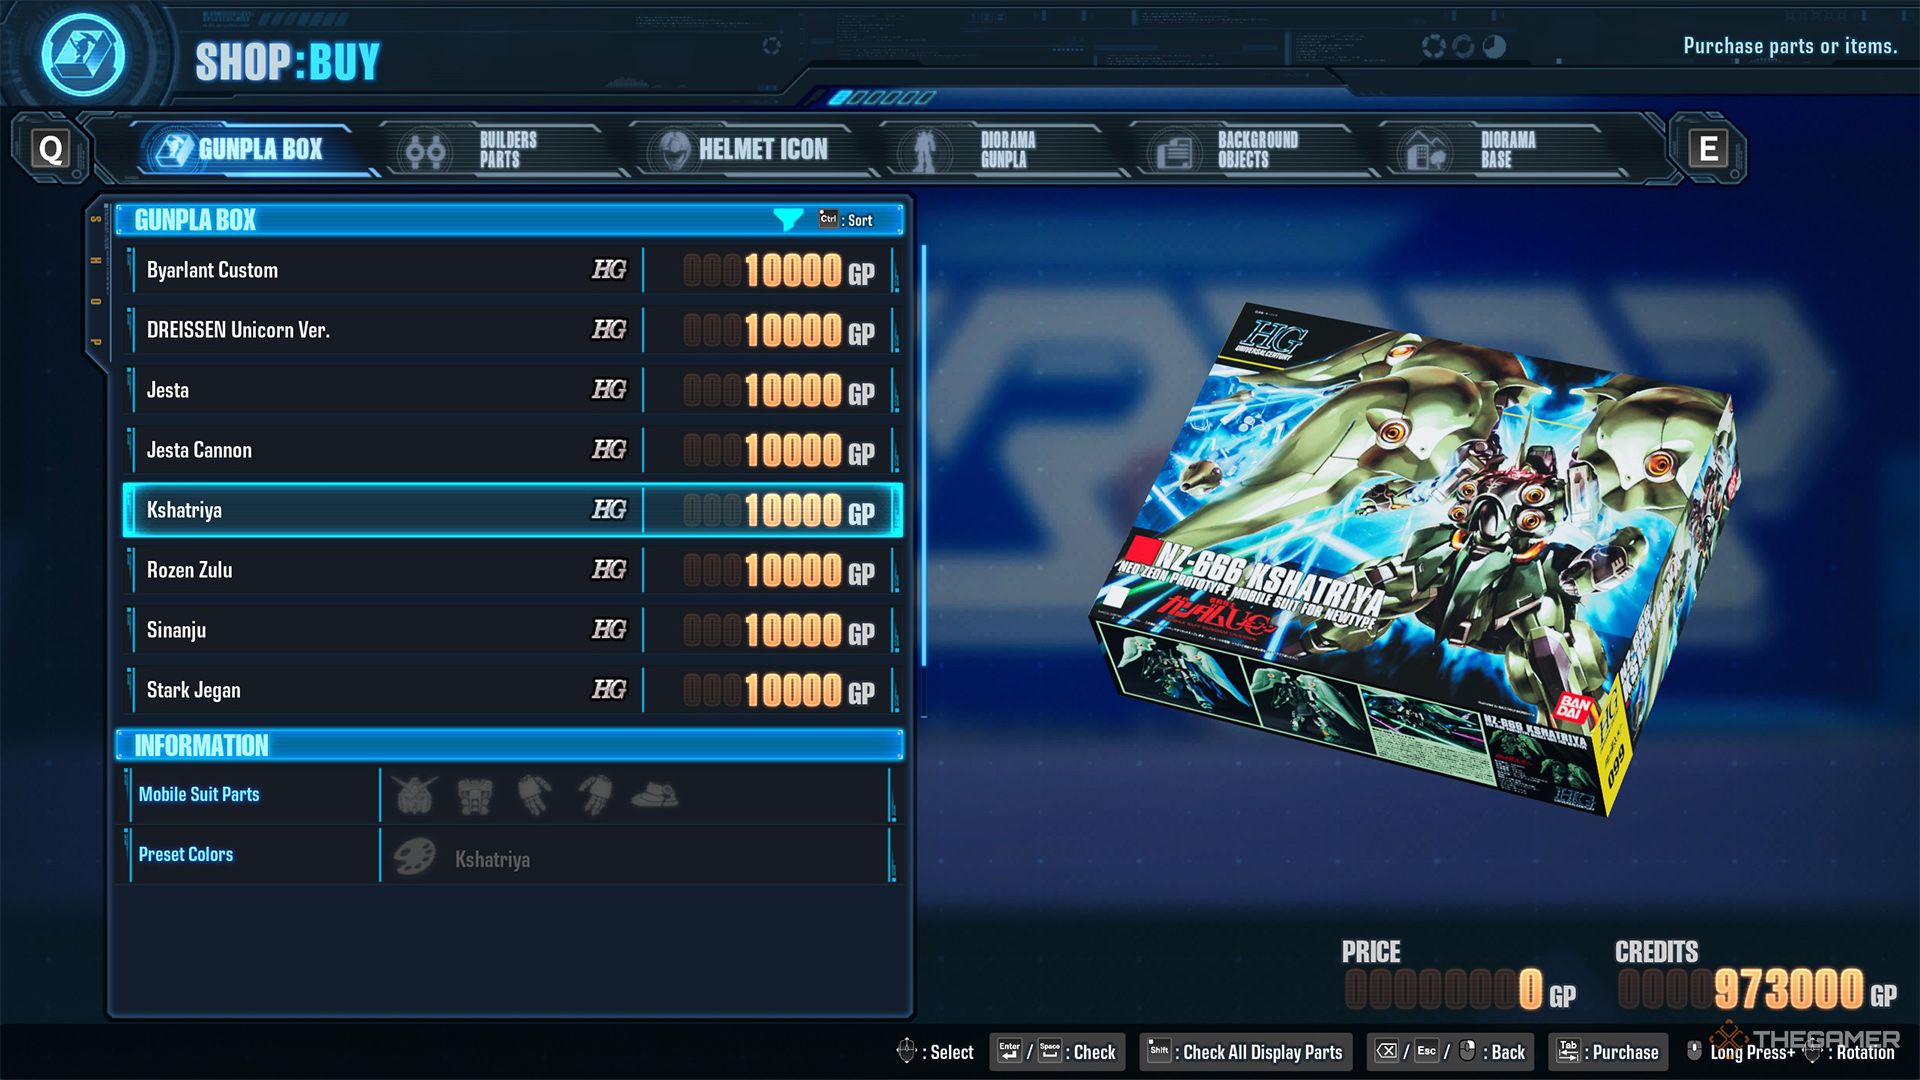1920x1080 pixels.
Task: Expand the Mobile Suit Parts information section
Action: pos(199,793)
